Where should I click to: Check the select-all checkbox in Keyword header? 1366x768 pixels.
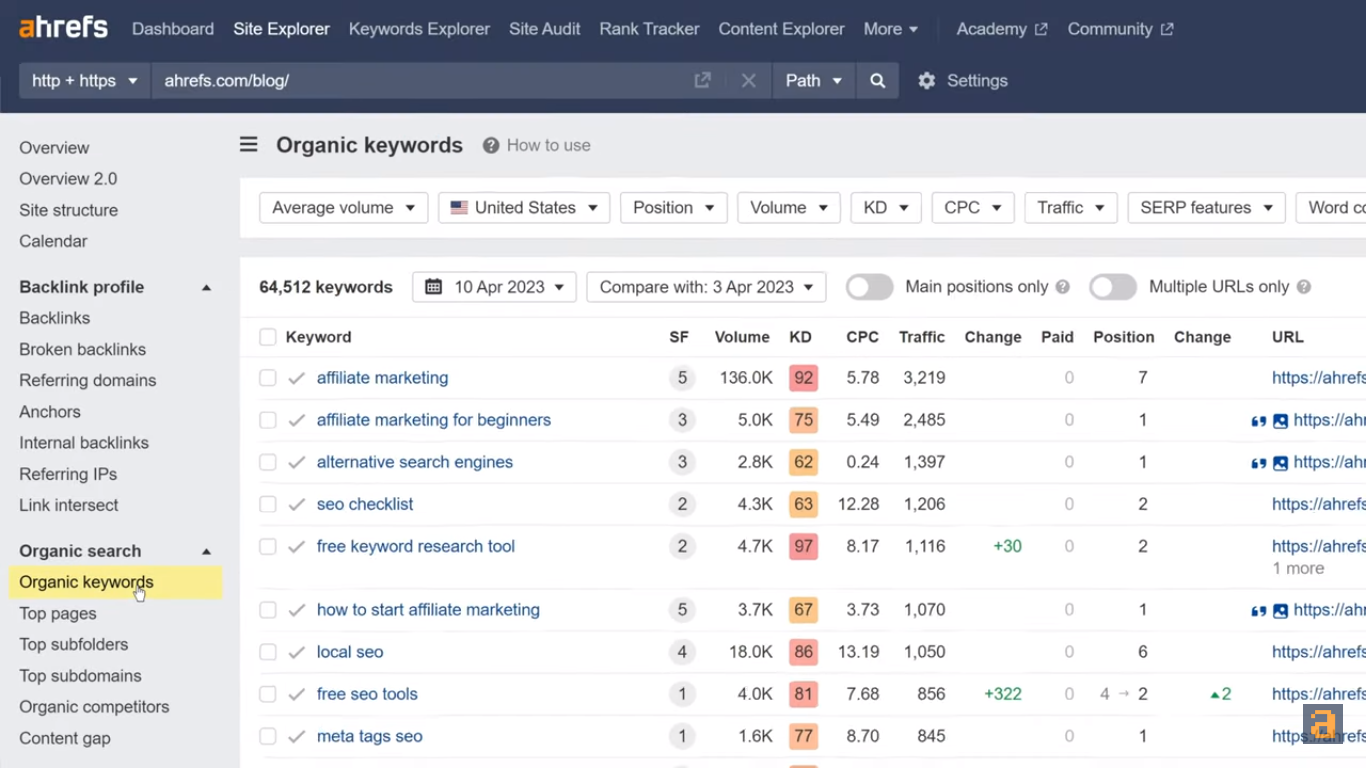(x=268, y=337)
